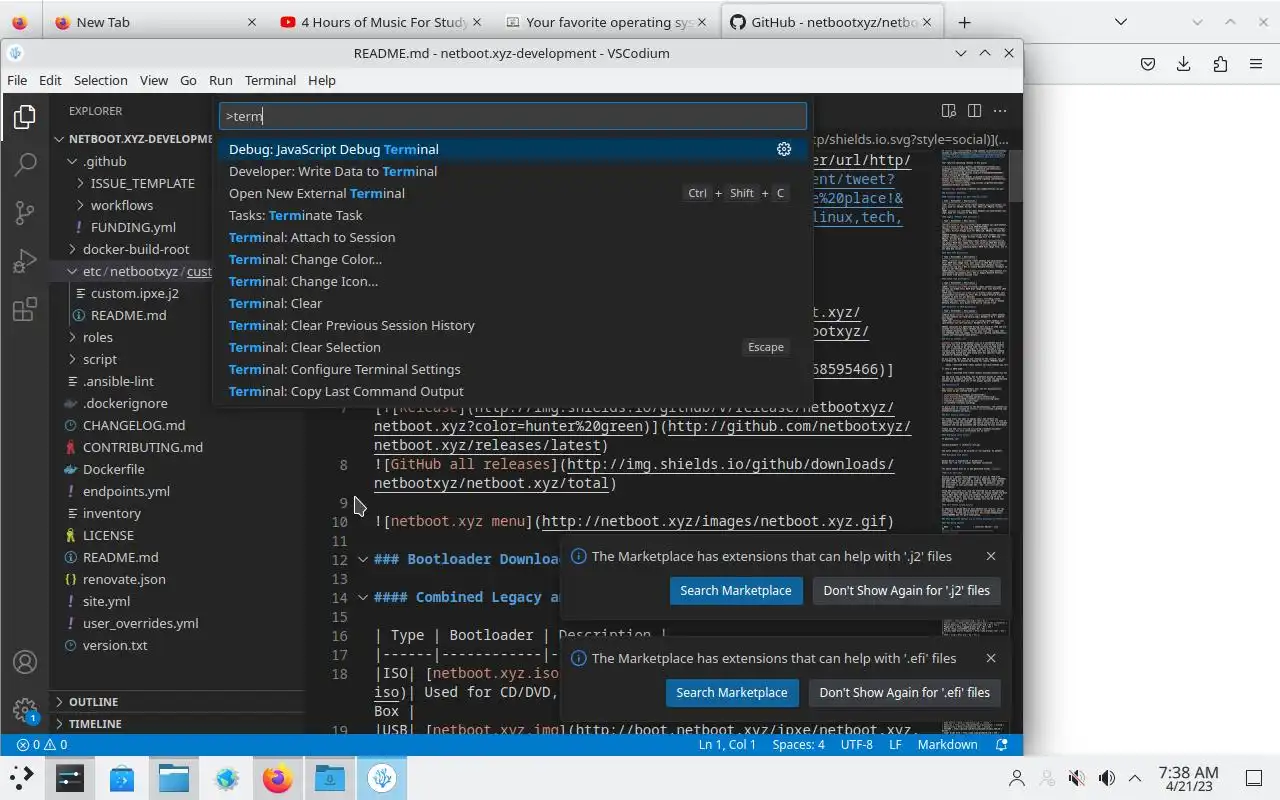Open the Selection menu

pyautogui.click(x=101, y=80)
